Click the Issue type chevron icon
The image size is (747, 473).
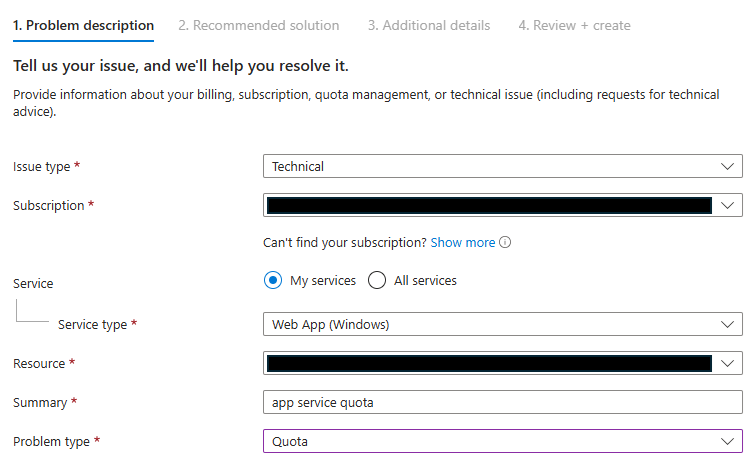[727, 166]
